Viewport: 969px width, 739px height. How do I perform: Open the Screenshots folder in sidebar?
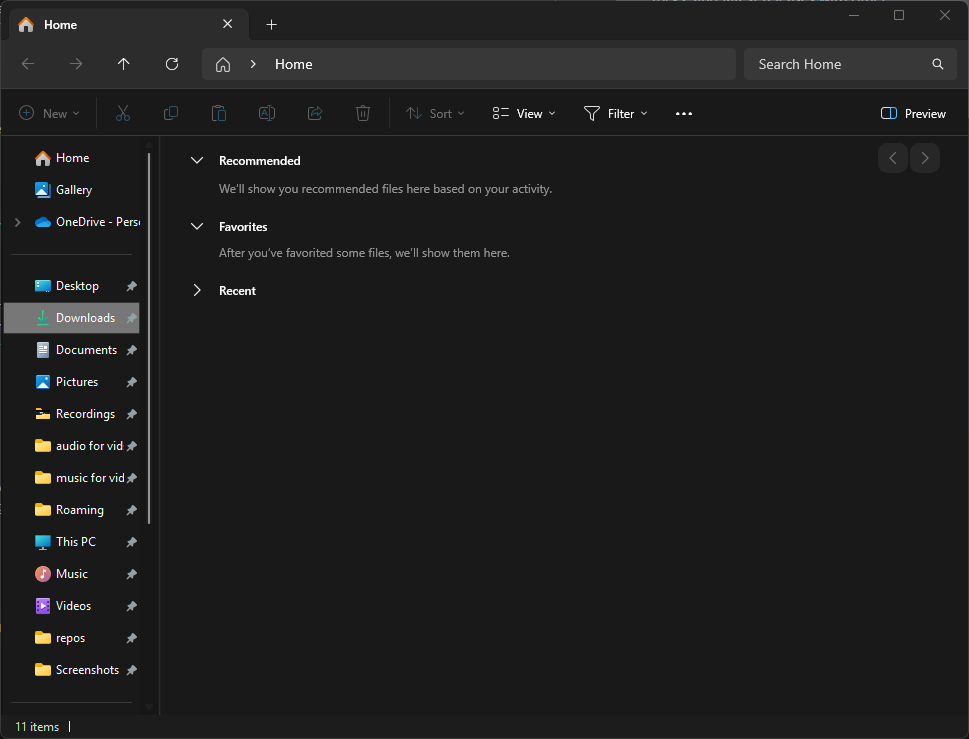[x=72, y=670]
